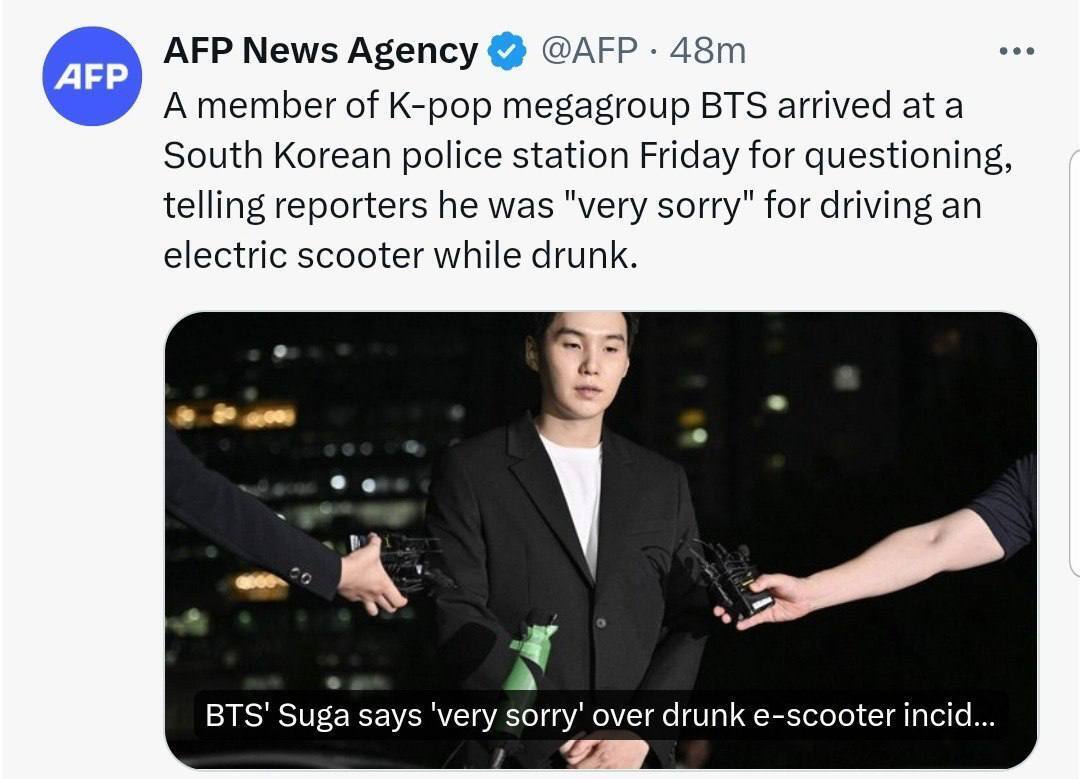This screenshot has height=779, width=1080.
Task: Click the quoted "very sorry" in the tweet body
Action: coord(660,205)
